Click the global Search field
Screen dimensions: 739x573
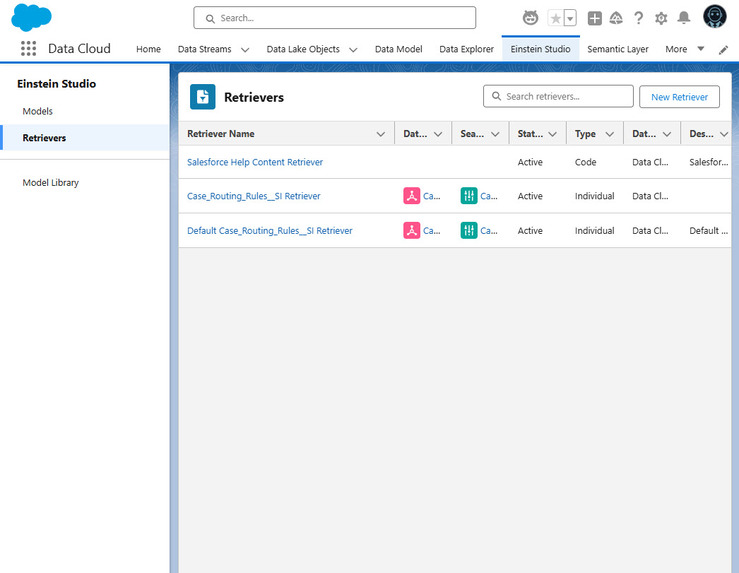334,18
